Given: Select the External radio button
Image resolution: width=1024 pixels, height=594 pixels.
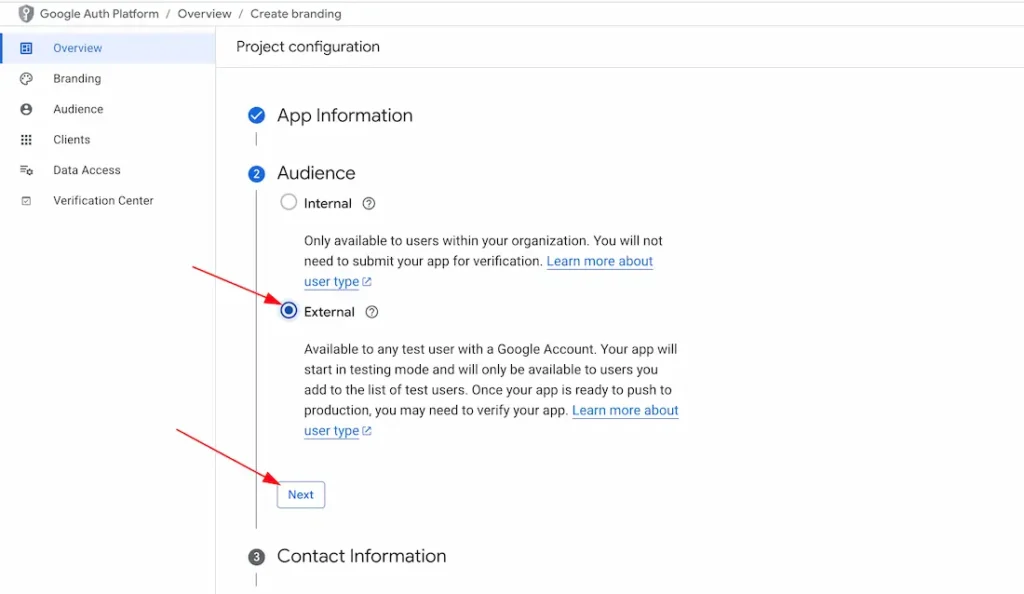Looking at the screenshot, I should coord(289,311).
